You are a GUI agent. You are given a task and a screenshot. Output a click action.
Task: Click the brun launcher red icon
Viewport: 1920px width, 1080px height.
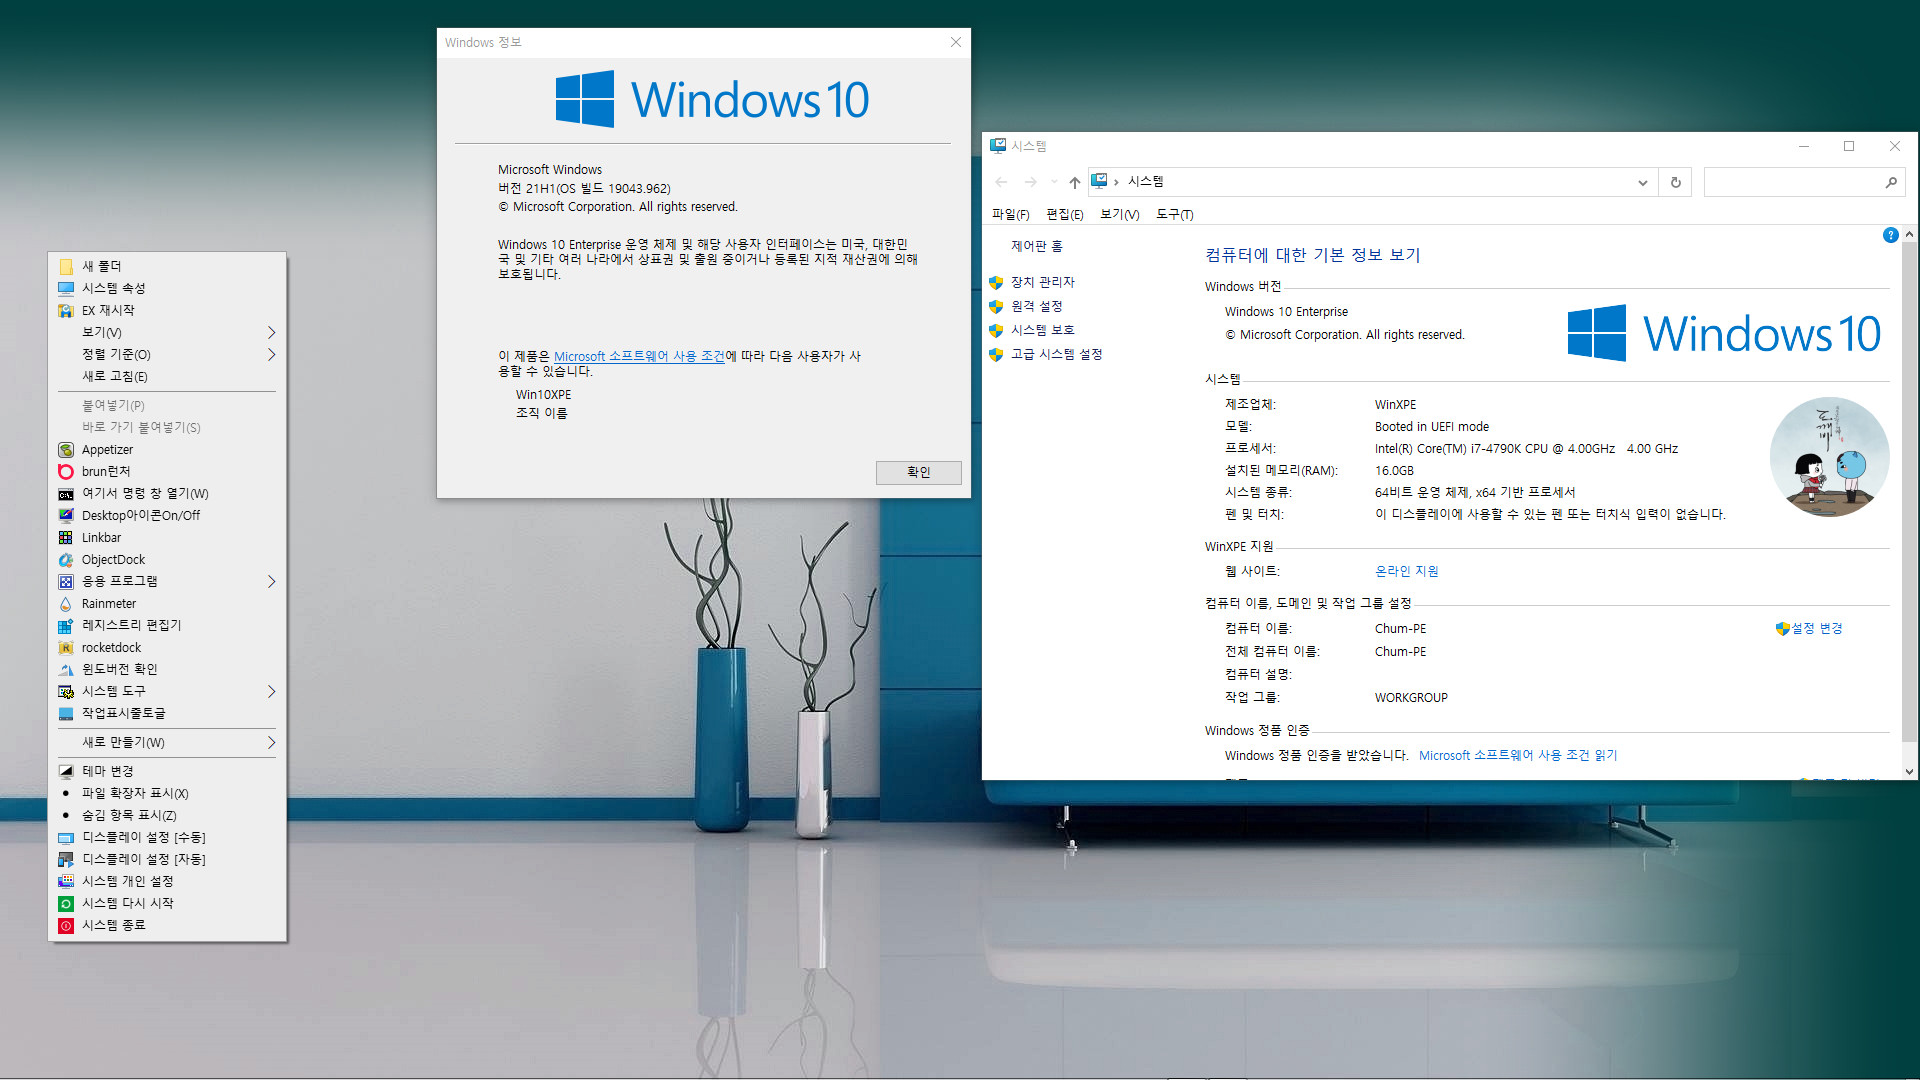66,472
